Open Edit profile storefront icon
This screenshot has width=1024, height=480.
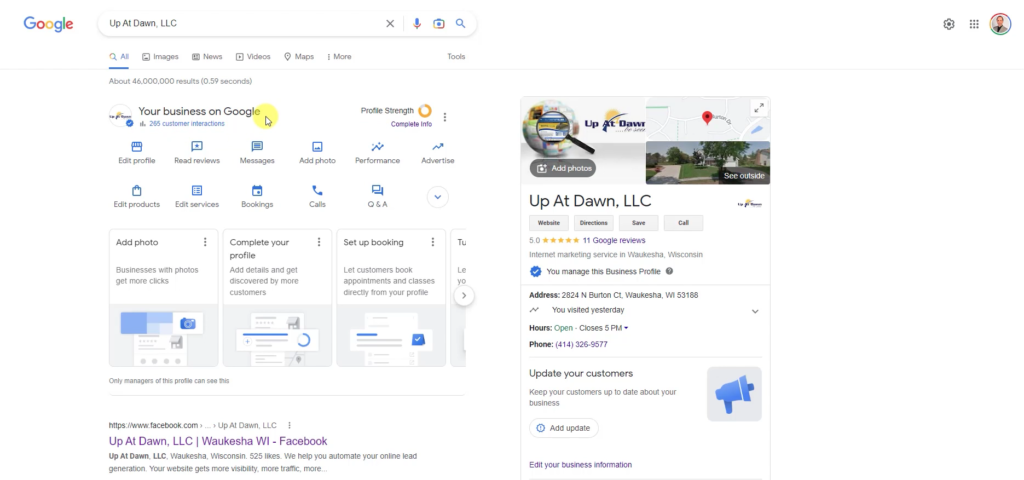pyautogui.click(x=136, y=147)
